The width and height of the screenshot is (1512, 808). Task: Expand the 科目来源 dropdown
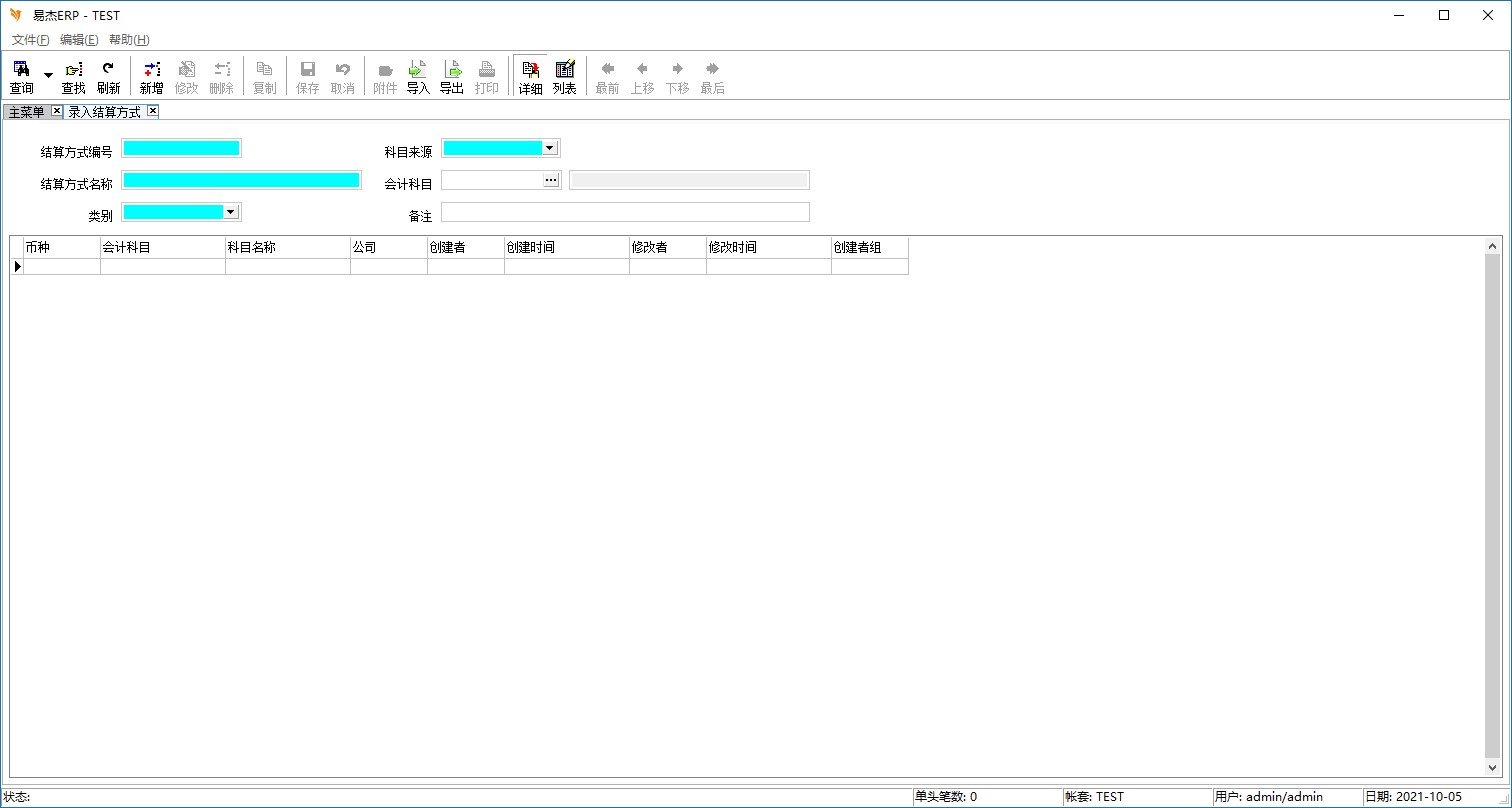549,148
